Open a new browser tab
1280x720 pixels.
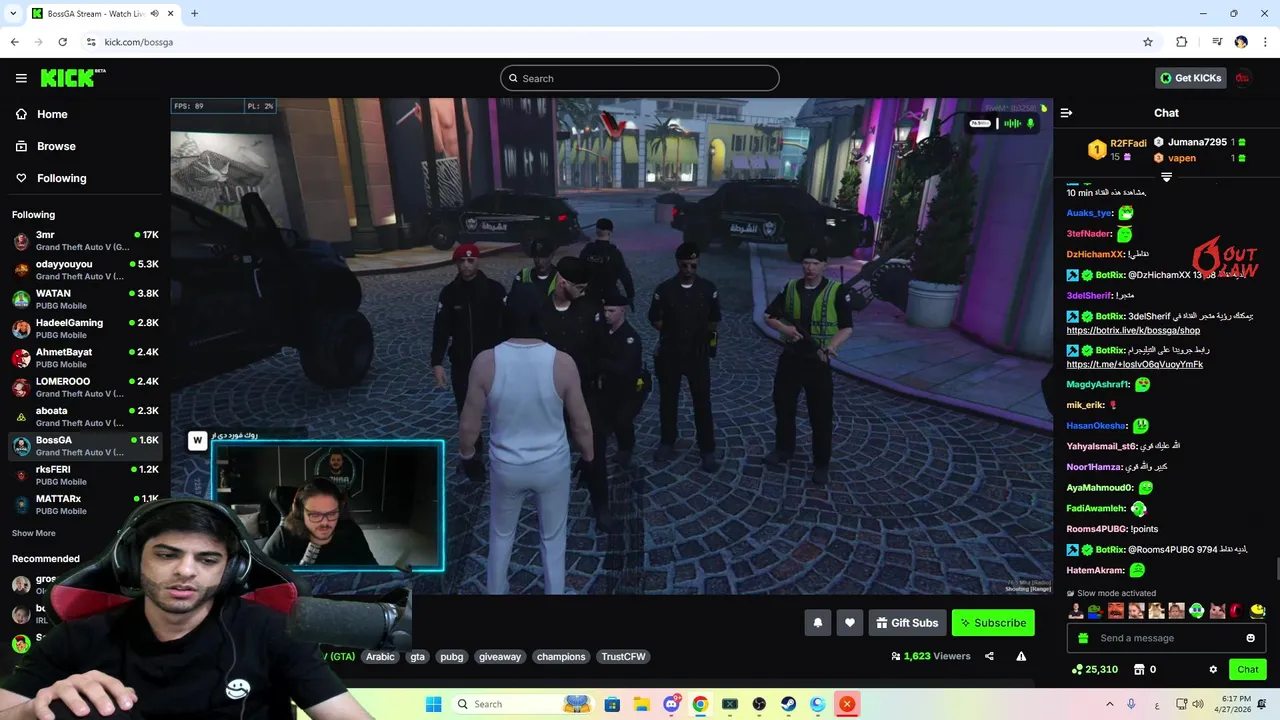[x=194, y=13]
